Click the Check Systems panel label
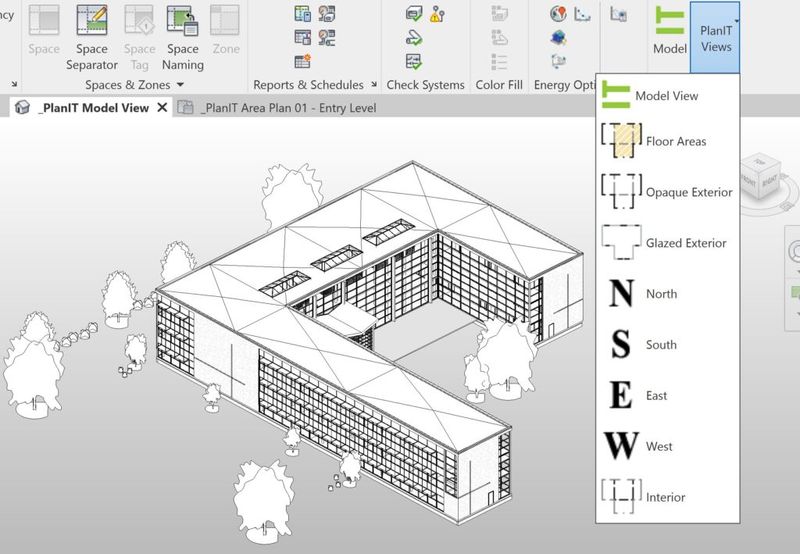800x554 pixels. click(x=425, y=85)
